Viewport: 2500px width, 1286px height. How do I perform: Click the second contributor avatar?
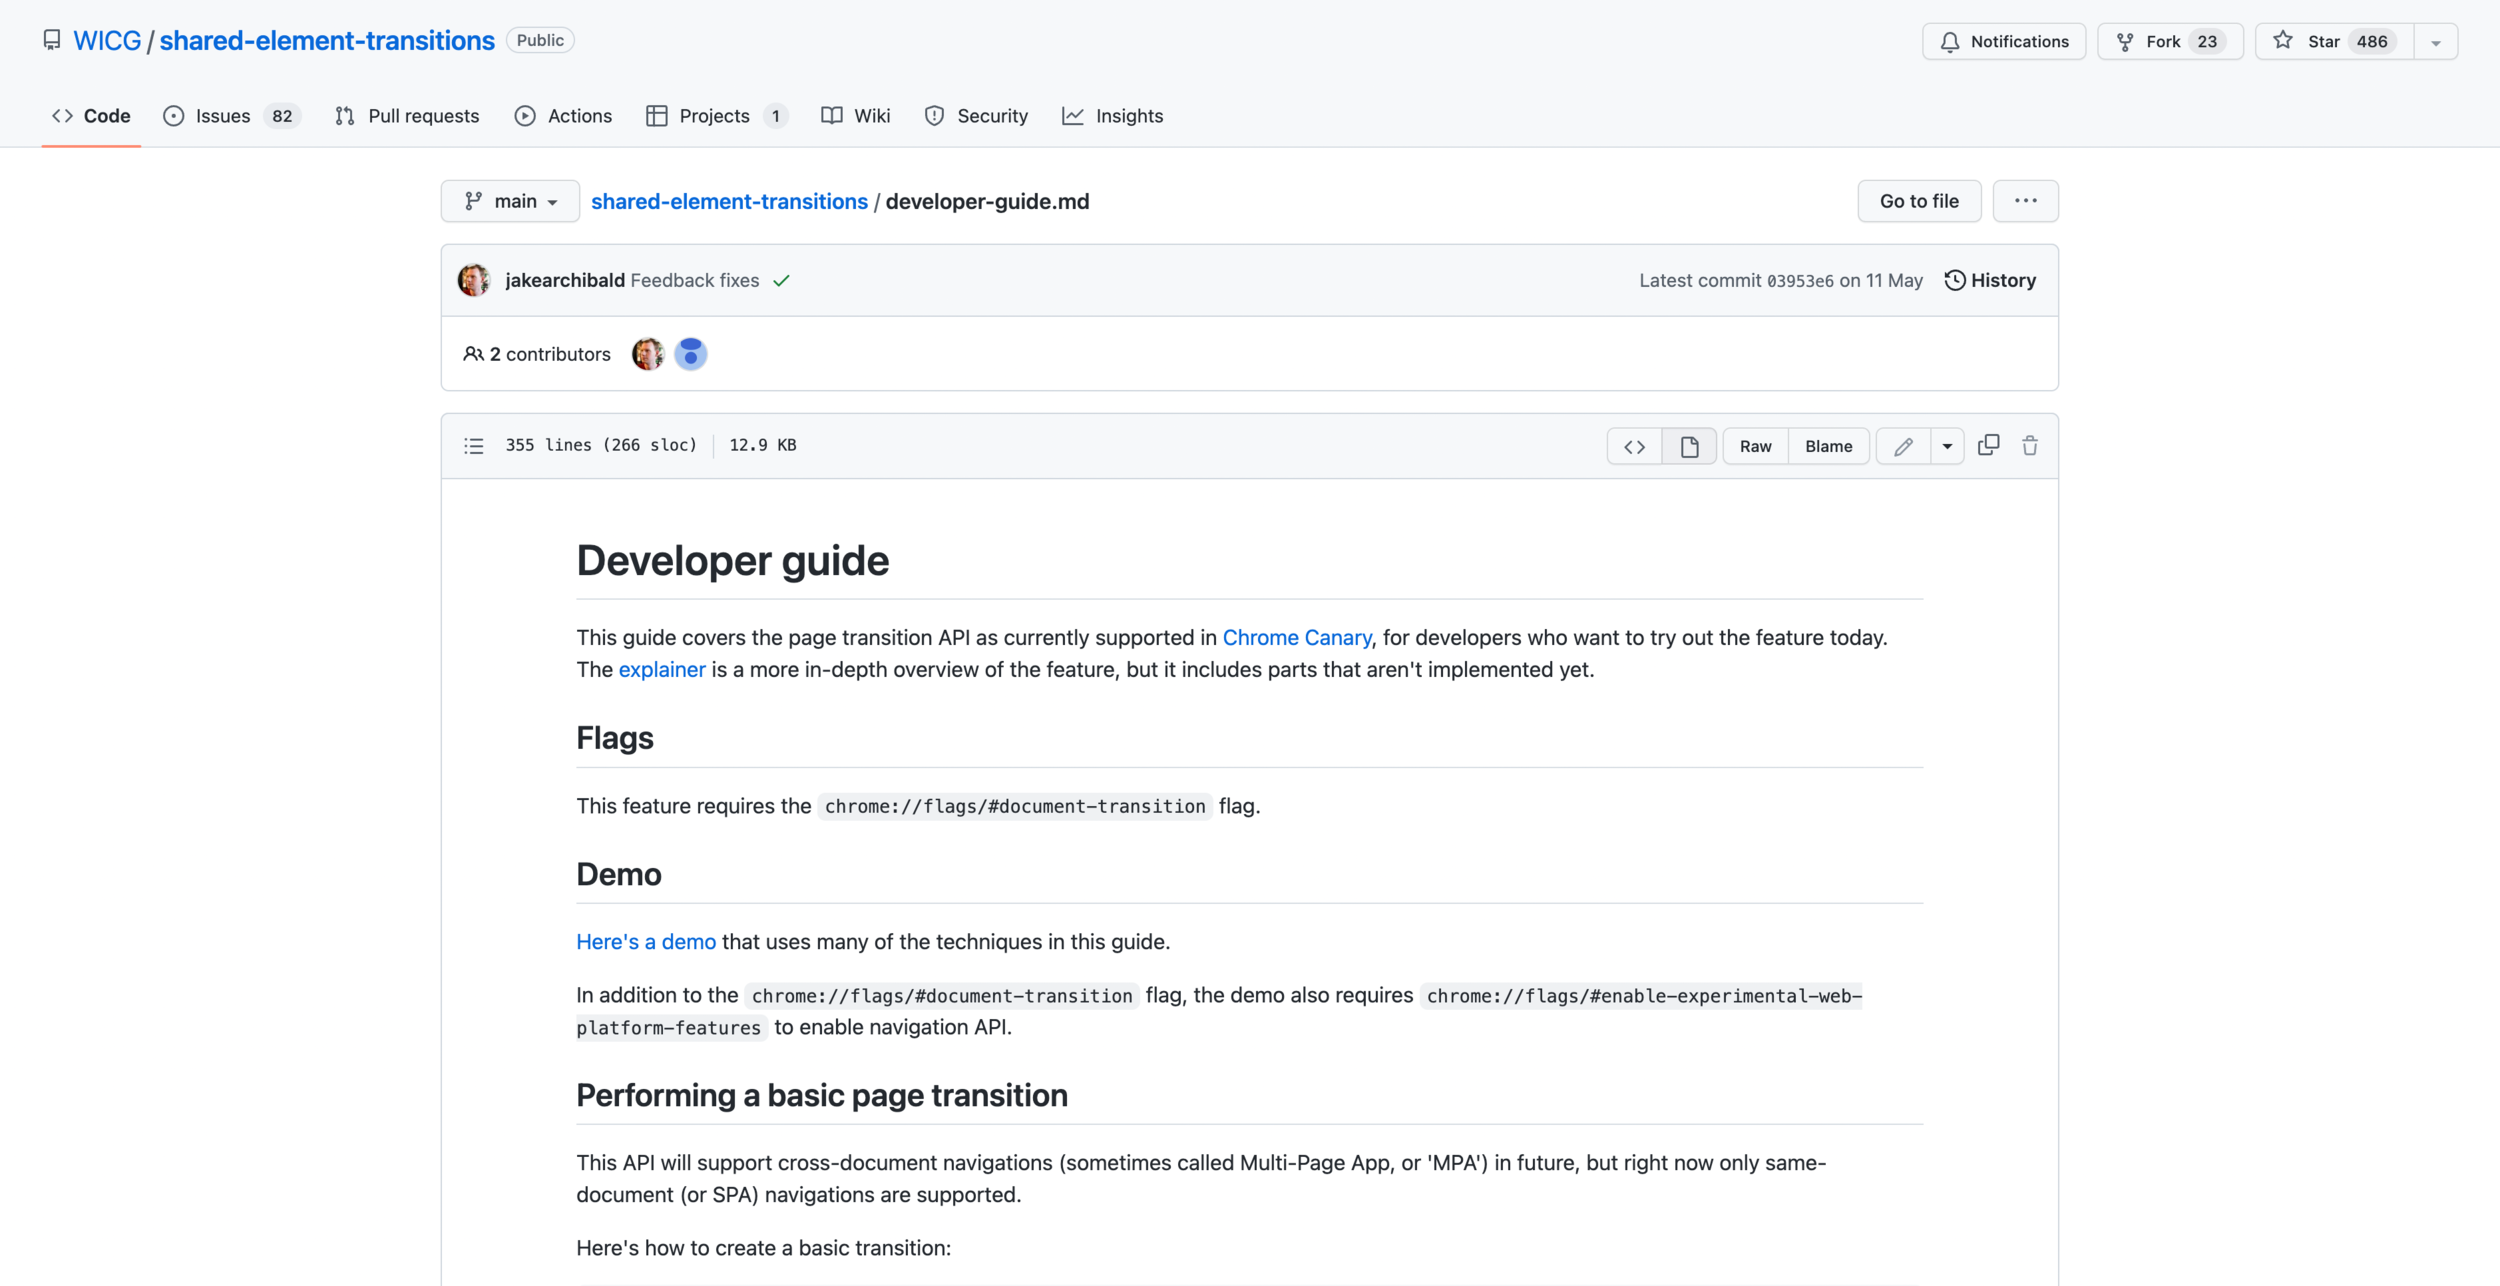[x=690, y=354]
